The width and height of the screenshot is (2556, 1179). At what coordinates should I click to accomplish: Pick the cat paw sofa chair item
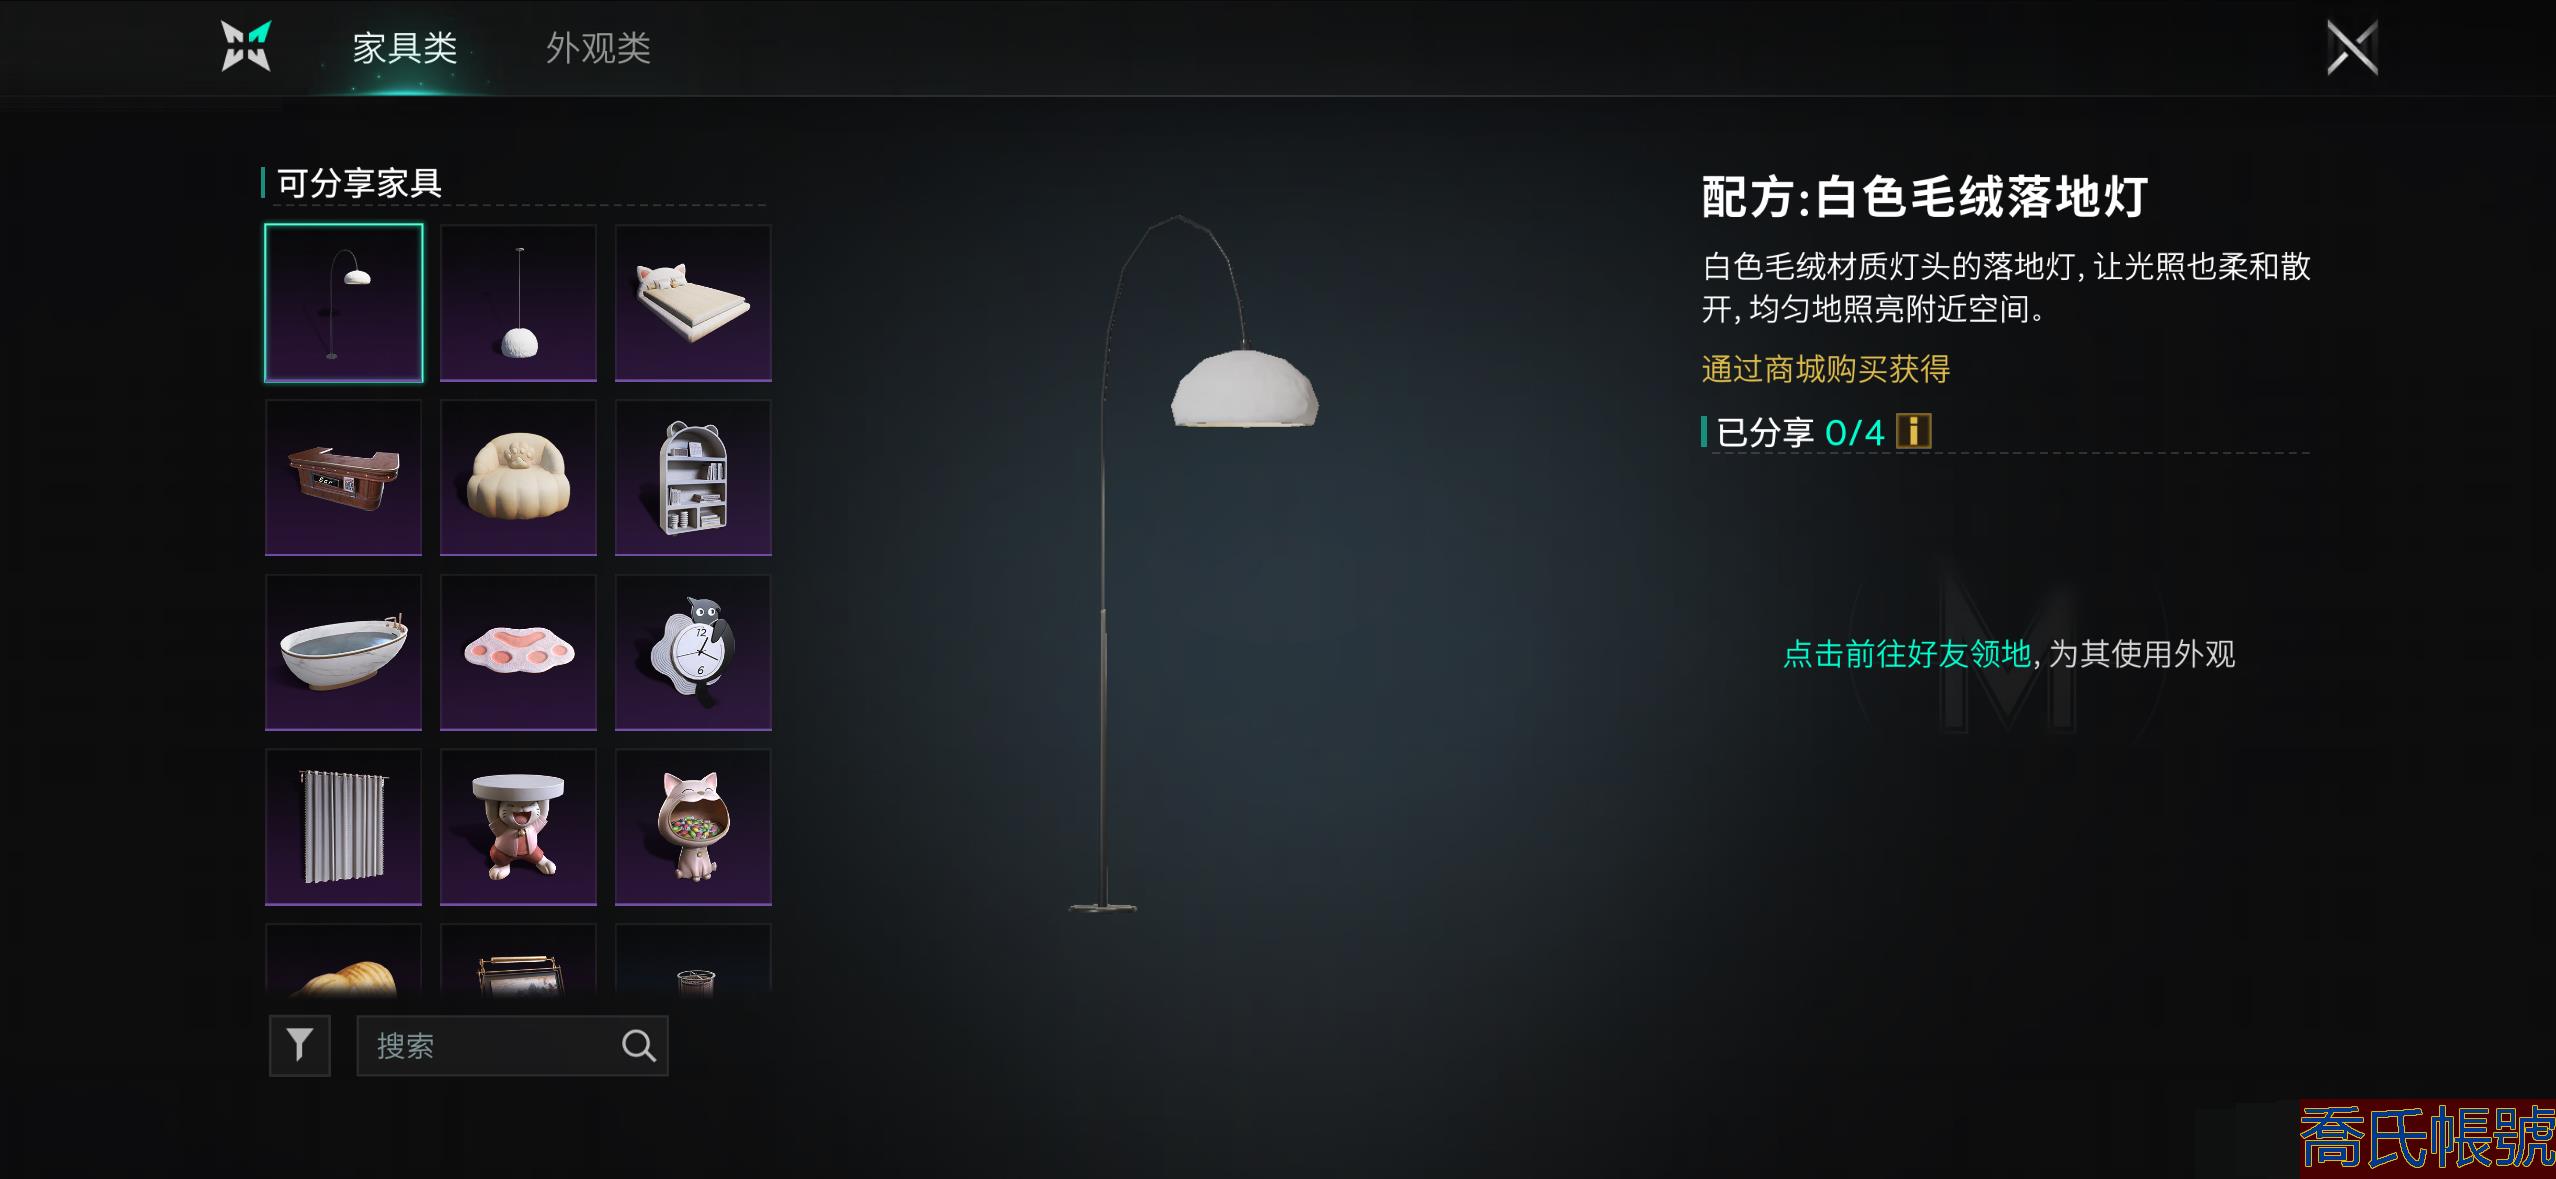click(518, 478)
